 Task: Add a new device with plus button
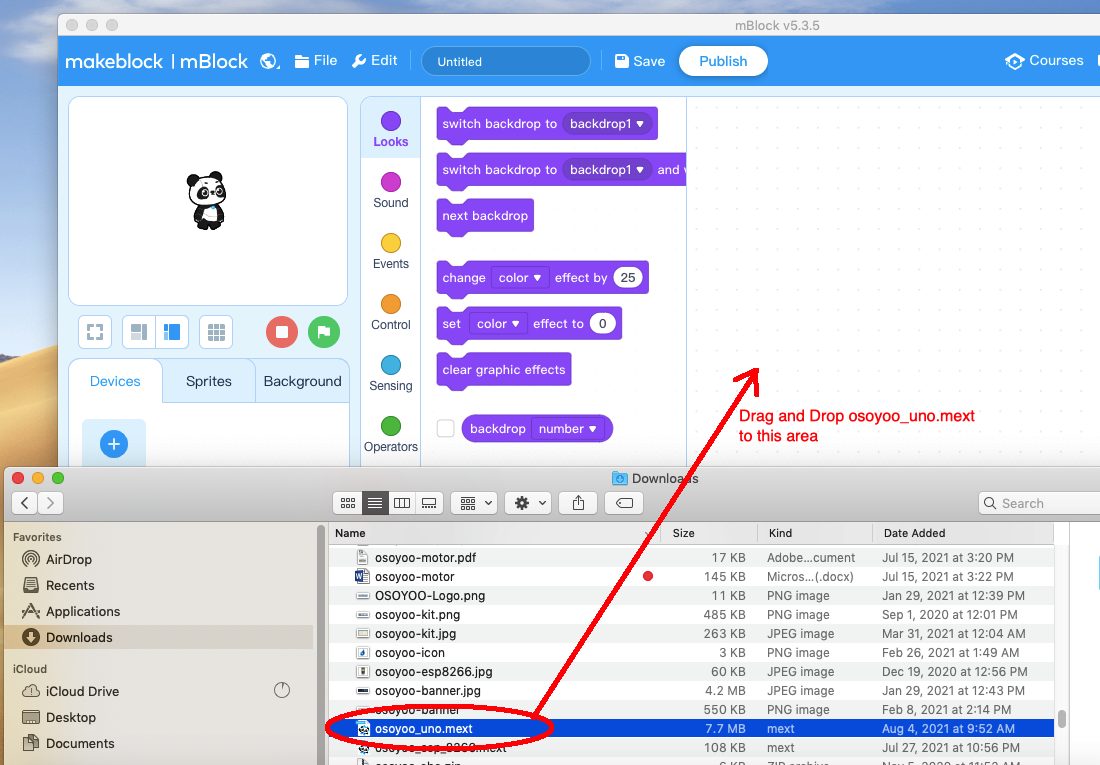coord(114,444)
